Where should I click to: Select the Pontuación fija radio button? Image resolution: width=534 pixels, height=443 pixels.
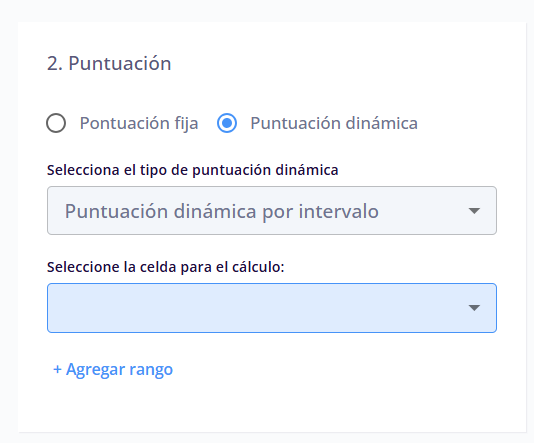pos(56,123)
